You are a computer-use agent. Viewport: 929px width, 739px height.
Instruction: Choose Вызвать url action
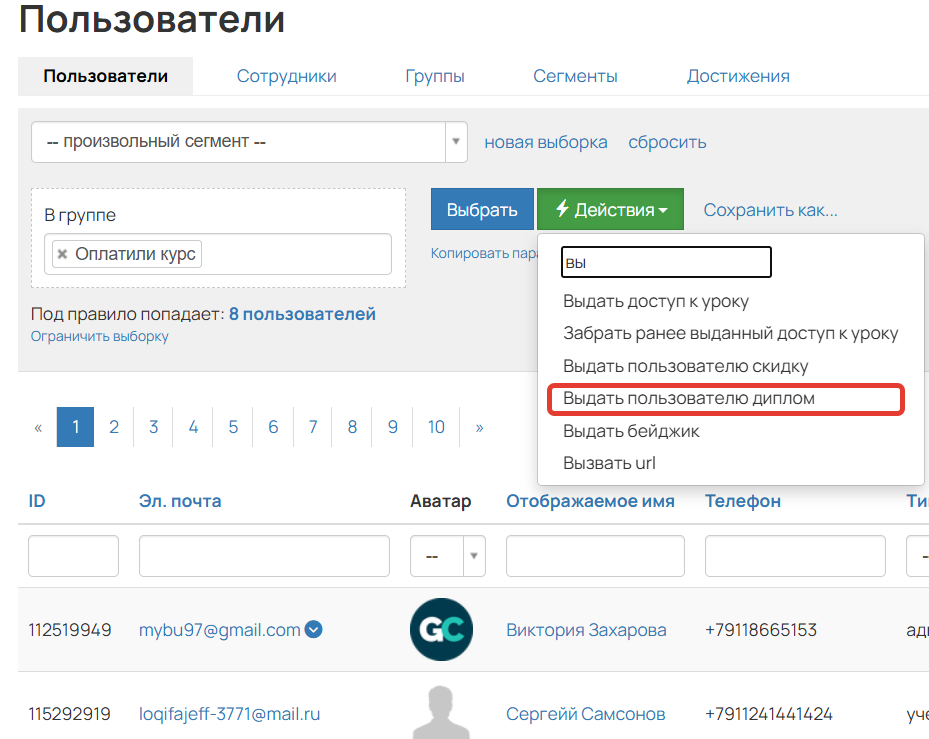[x=609, y=463]
